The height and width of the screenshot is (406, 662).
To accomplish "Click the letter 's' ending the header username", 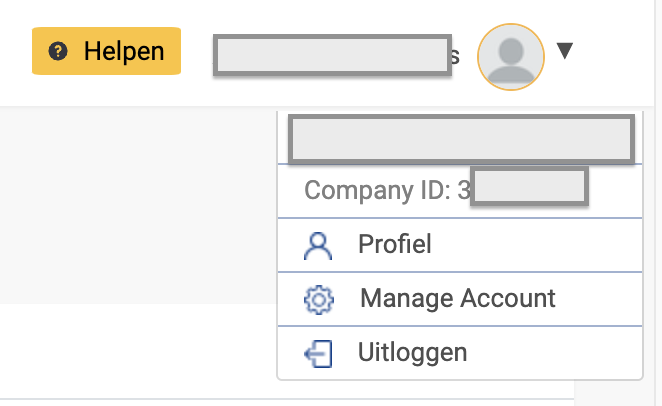I will [454, 56].
